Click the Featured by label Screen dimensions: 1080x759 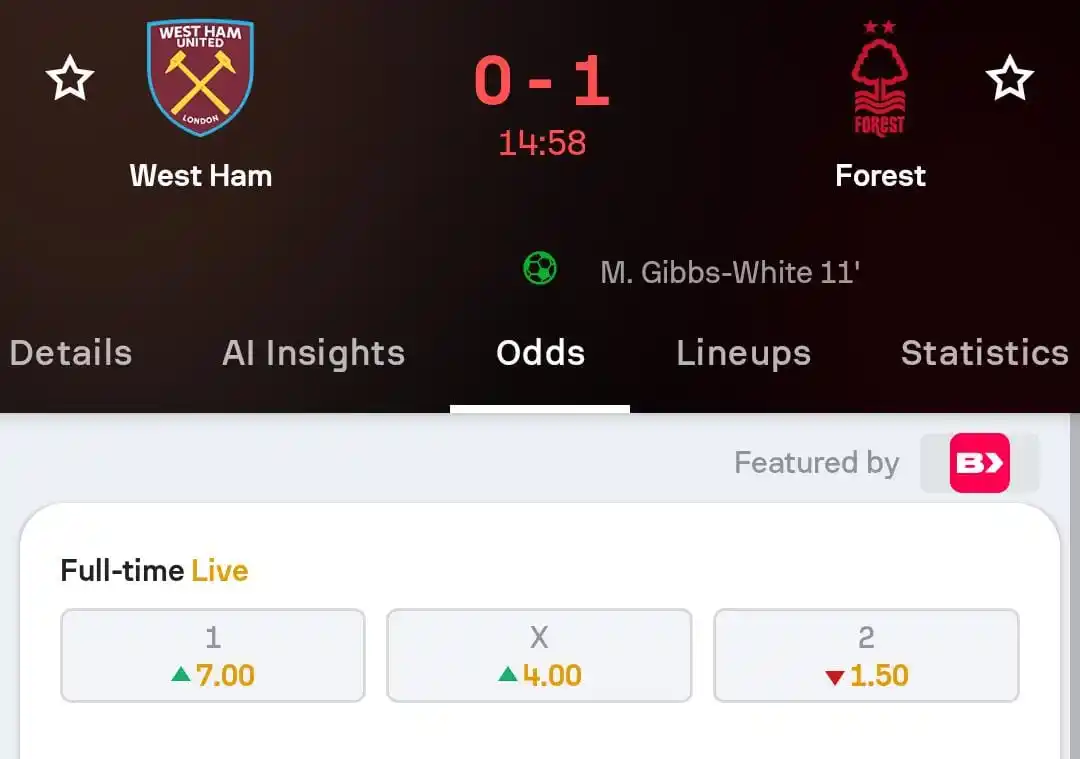(817, 463)
